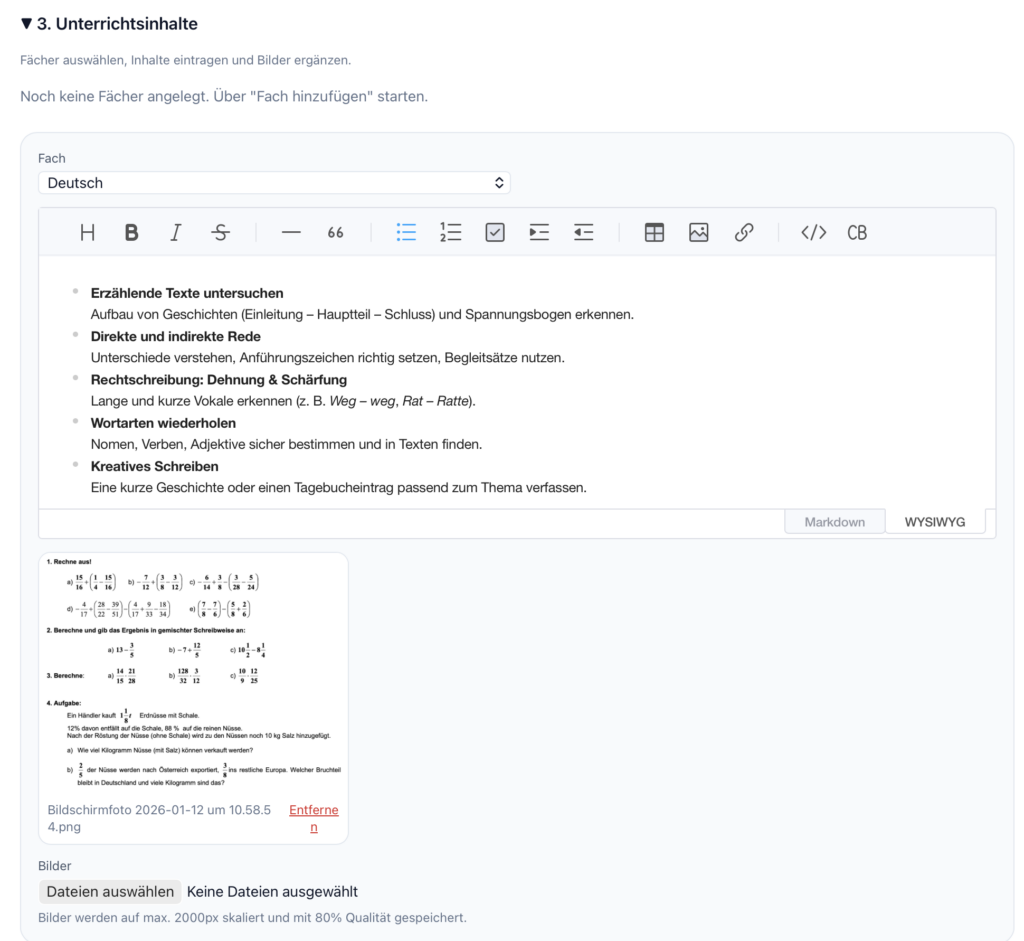Insert a blockquote using the 66 icon
The image size is (1024, 941).
(x=335, y=233)
